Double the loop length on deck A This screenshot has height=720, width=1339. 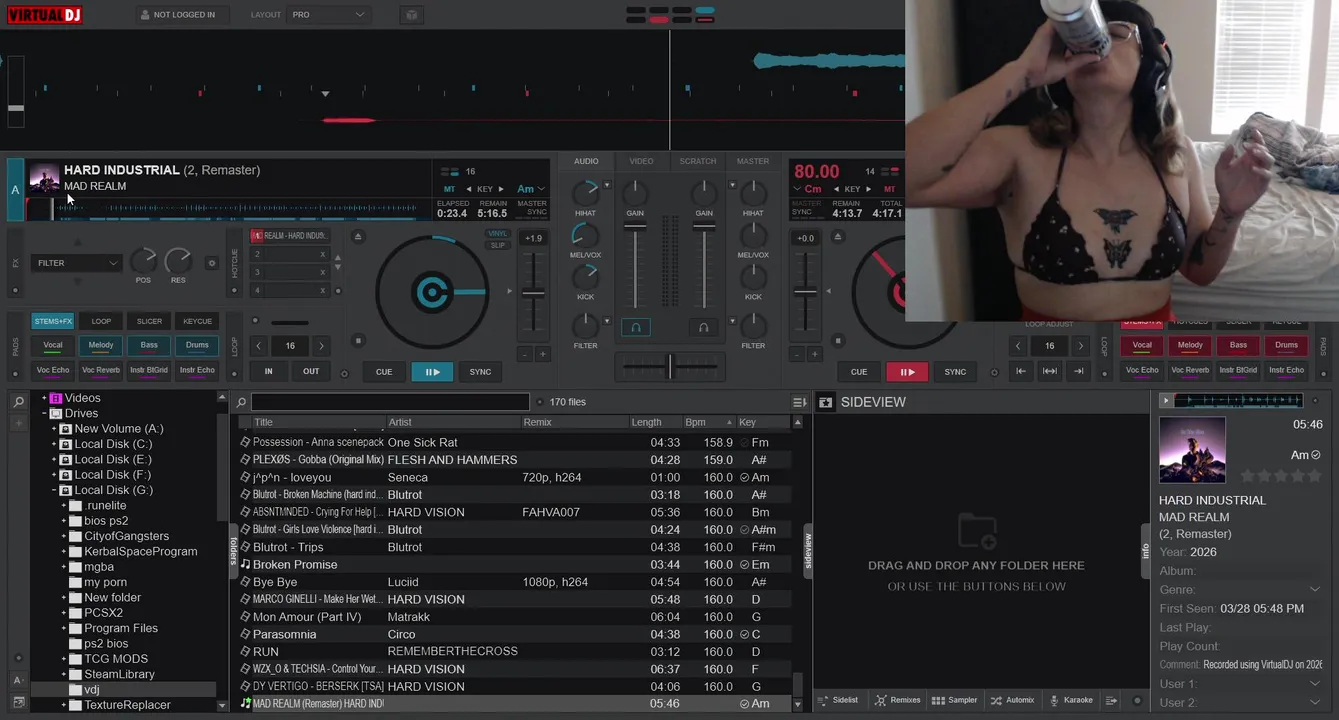(x=321, y=346)
